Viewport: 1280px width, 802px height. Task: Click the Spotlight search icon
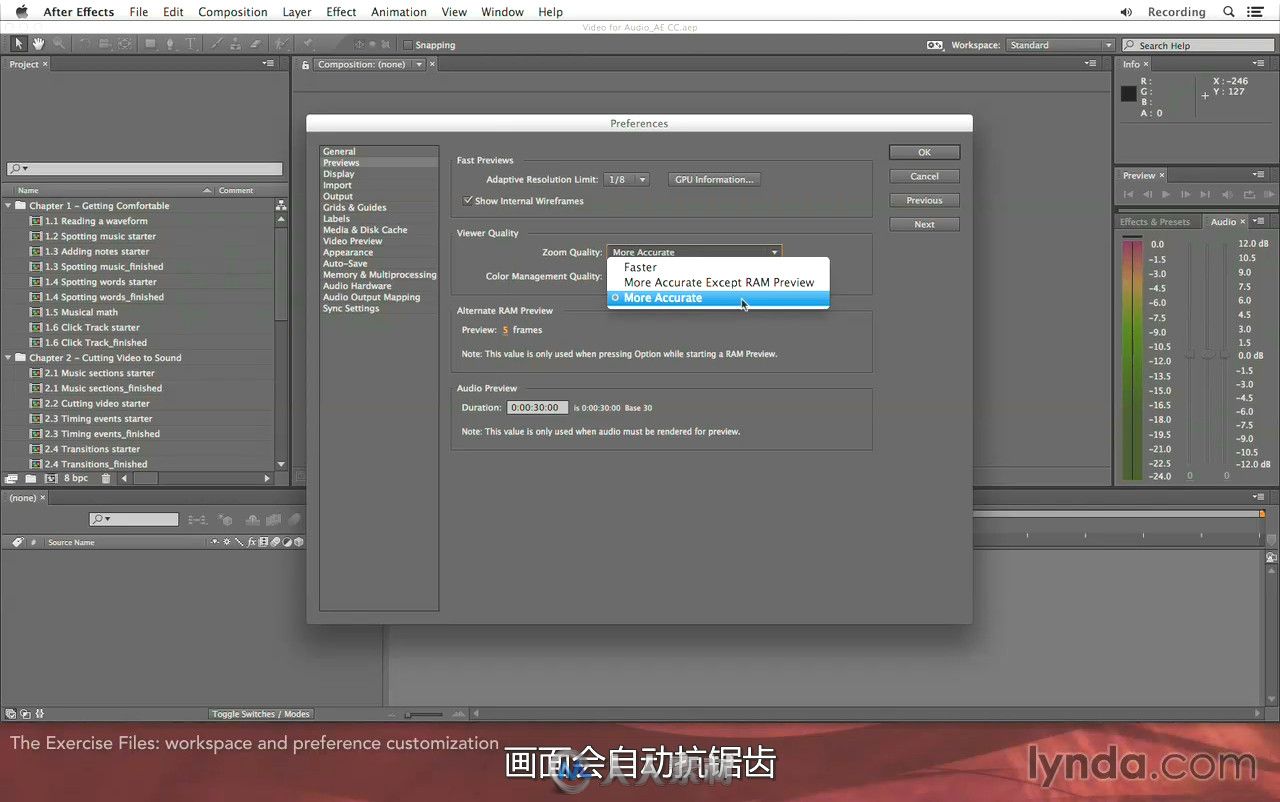[x=1229, y=12]
